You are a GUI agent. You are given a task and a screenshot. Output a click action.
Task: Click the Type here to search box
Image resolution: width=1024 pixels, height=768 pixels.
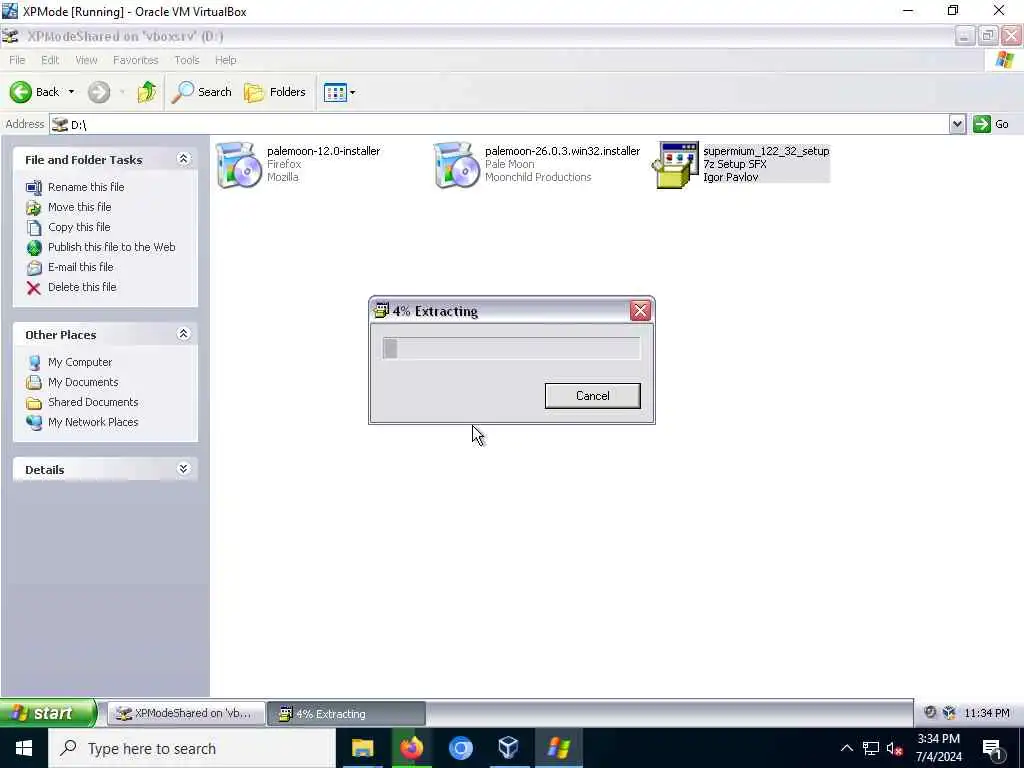point(192,748)
